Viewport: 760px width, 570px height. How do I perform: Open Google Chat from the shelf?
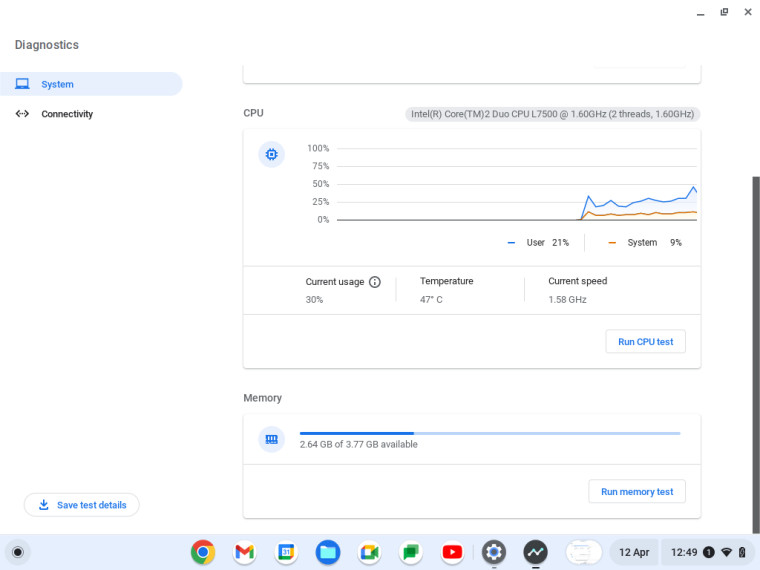pos(411,552)
